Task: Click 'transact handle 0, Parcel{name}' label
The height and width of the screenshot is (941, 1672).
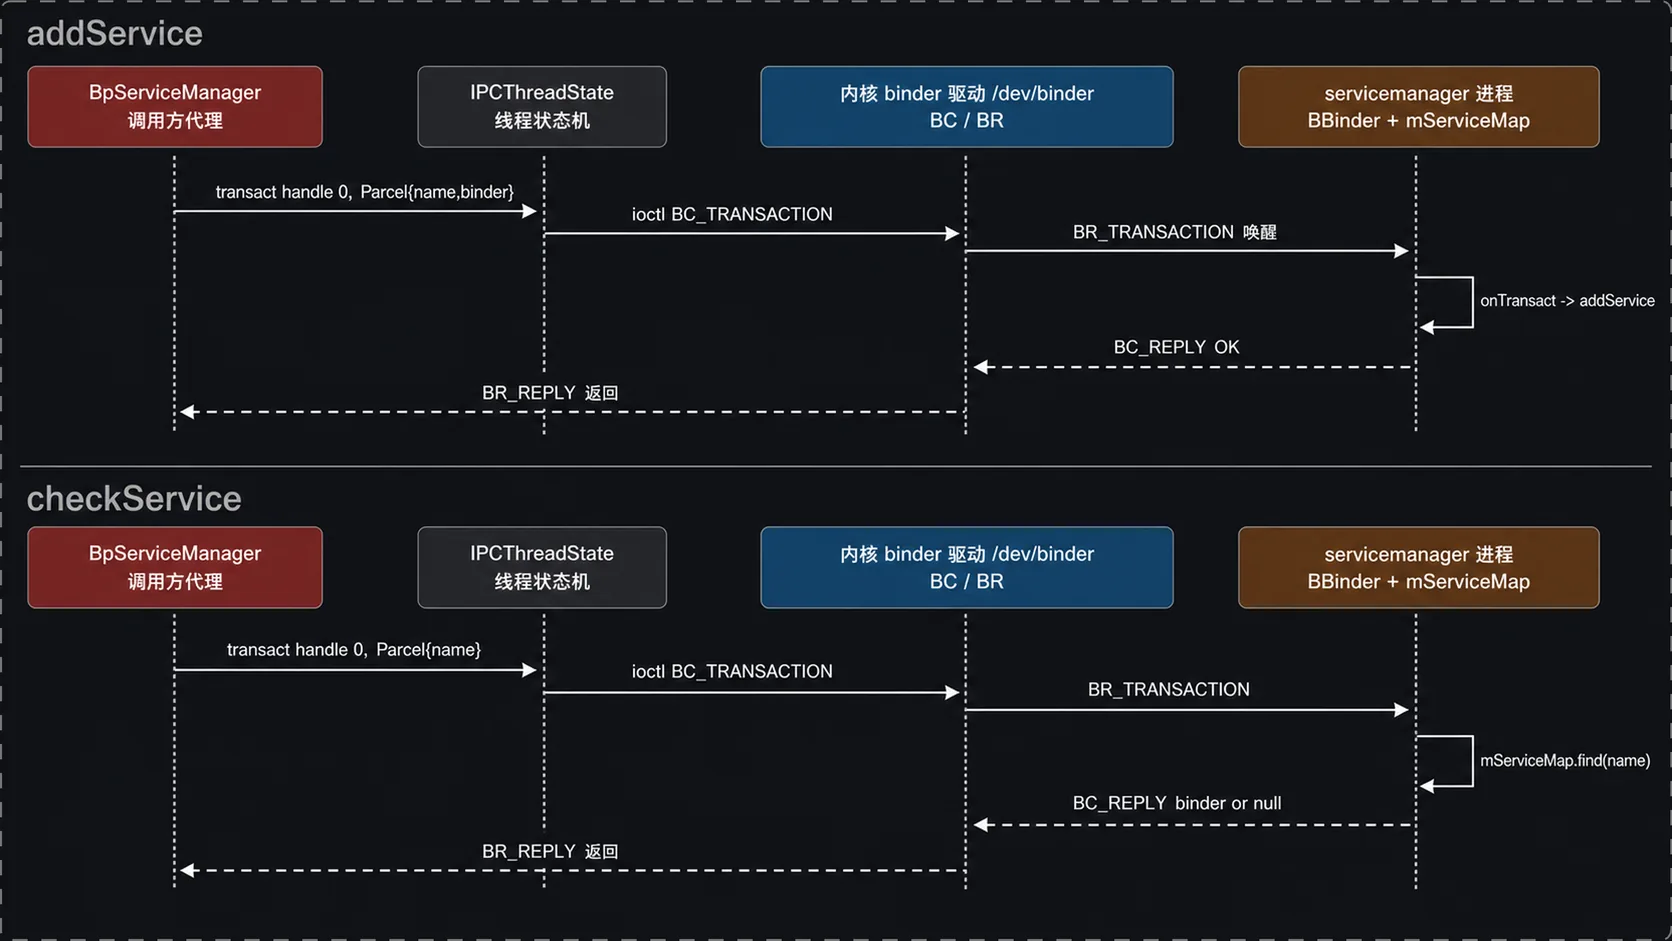Action: click(x=354, y=650)
